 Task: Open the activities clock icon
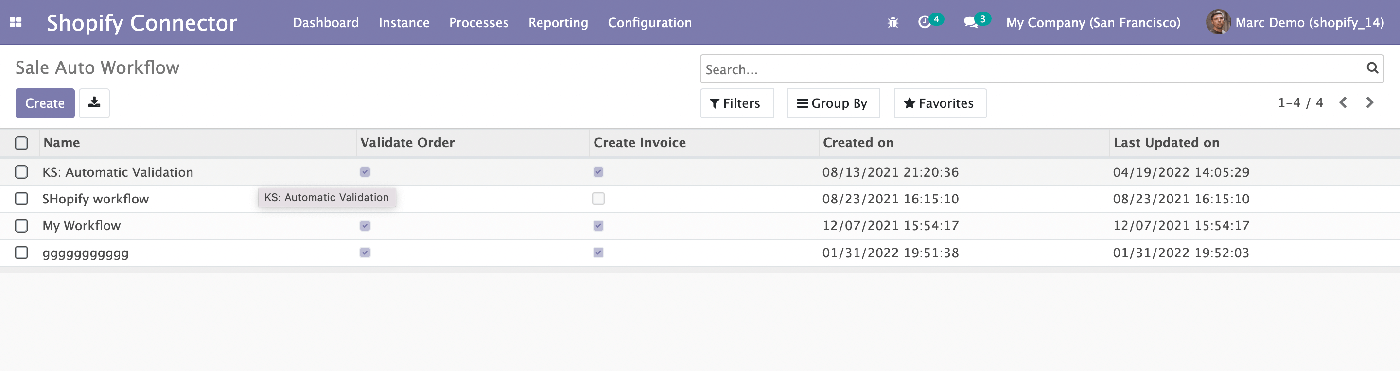(x=924, y=22)
